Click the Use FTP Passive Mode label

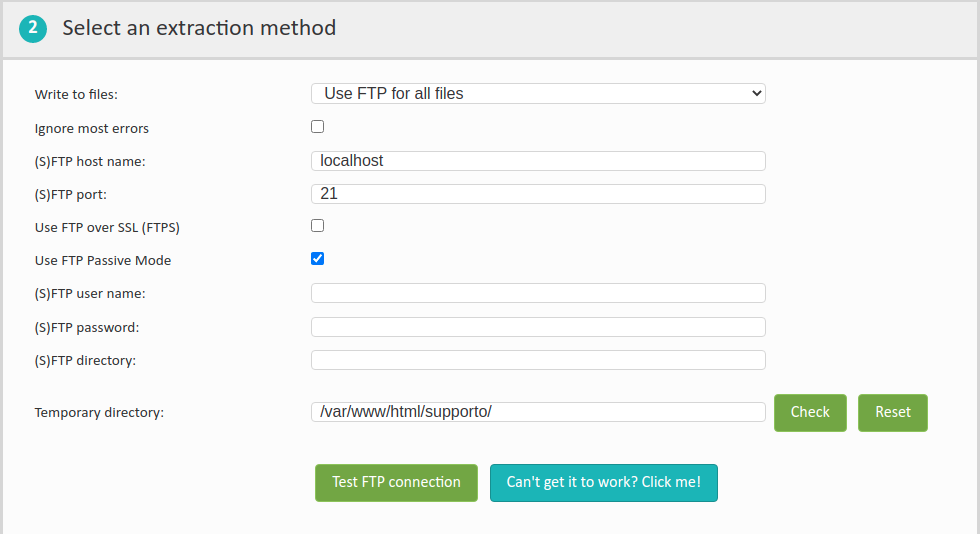[103, 261]
